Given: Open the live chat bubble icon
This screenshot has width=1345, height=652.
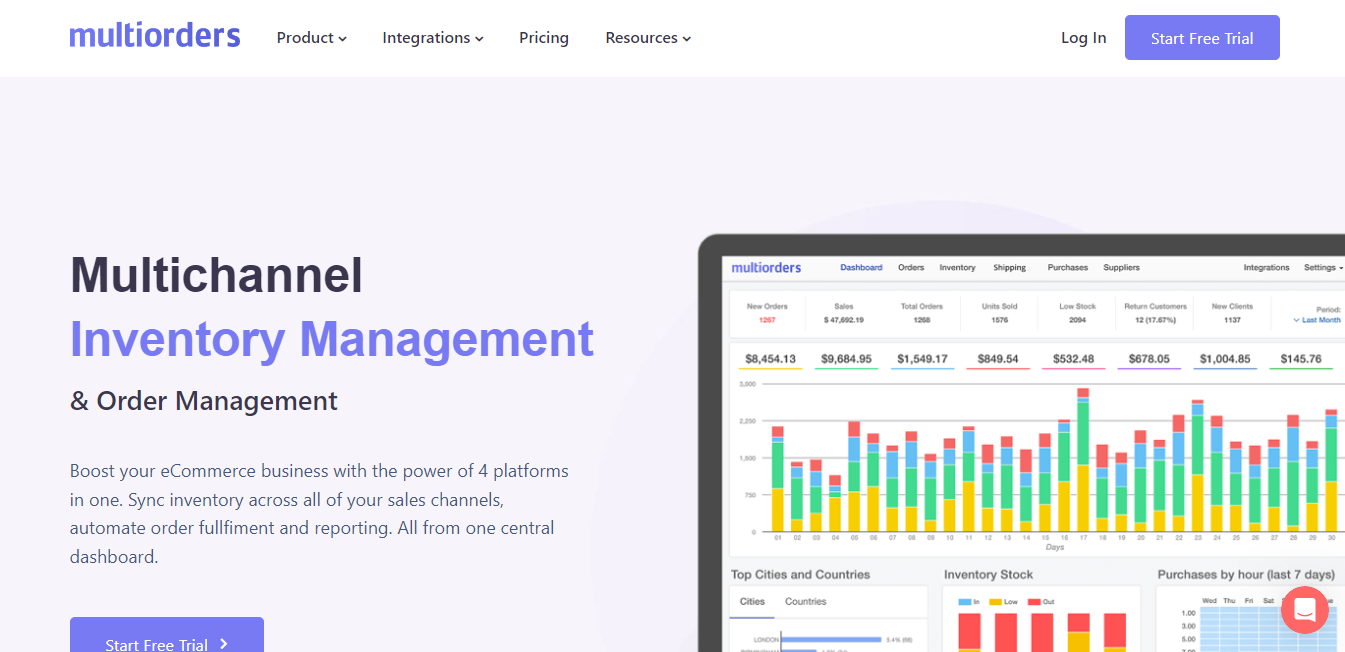Looking at the screenshot, I should pos(1305,610).
